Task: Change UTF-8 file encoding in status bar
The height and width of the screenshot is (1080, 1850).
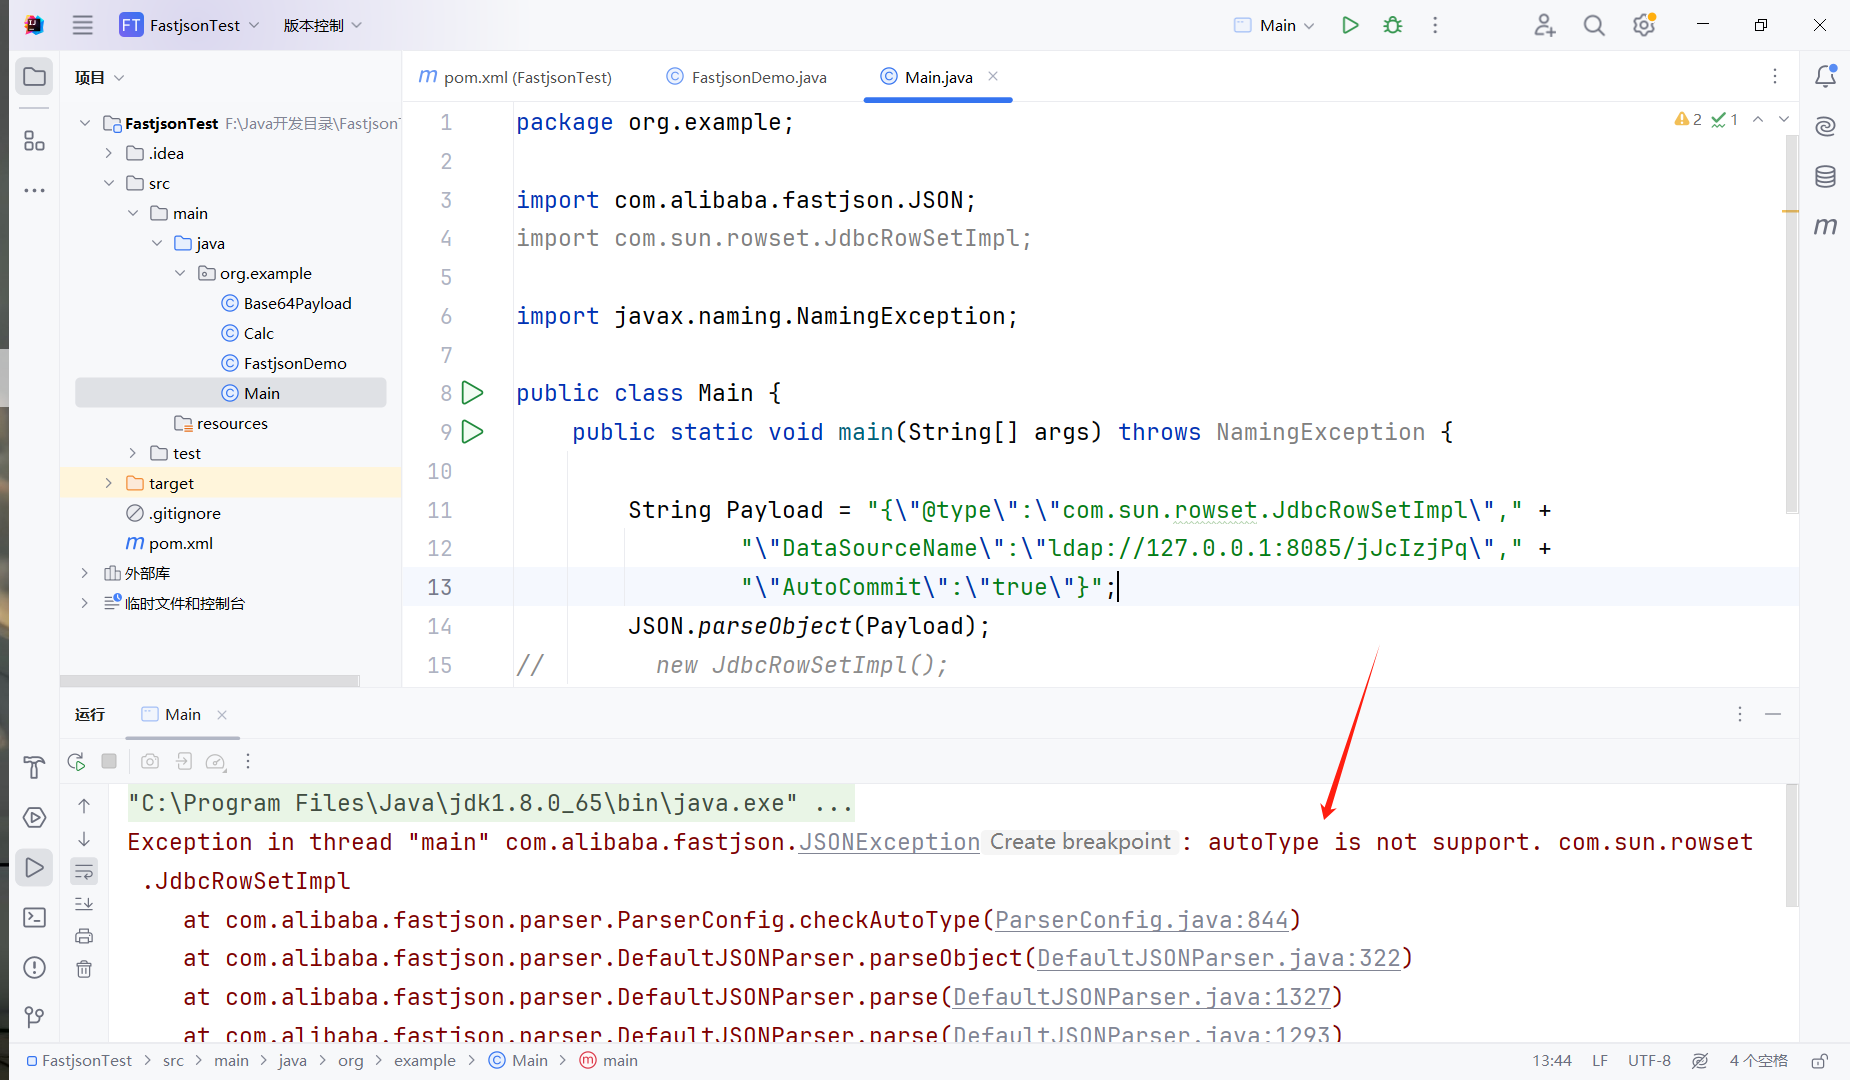Action: point(1649,1061)
